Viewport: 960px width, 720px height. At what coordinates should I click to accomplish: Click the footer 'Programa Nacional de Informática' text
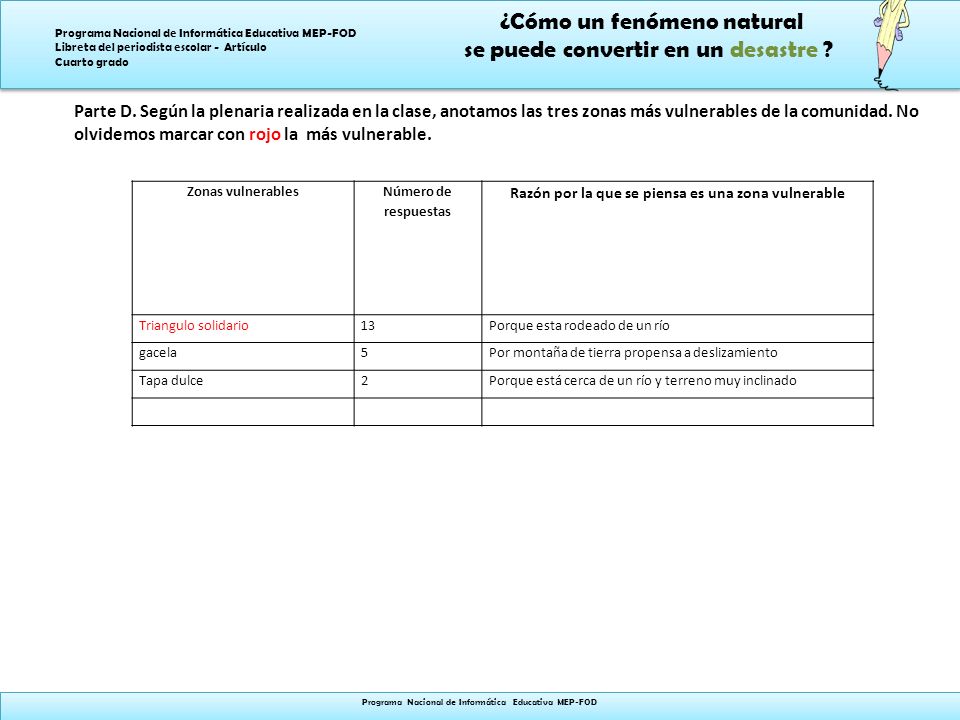tap(479, 702)
